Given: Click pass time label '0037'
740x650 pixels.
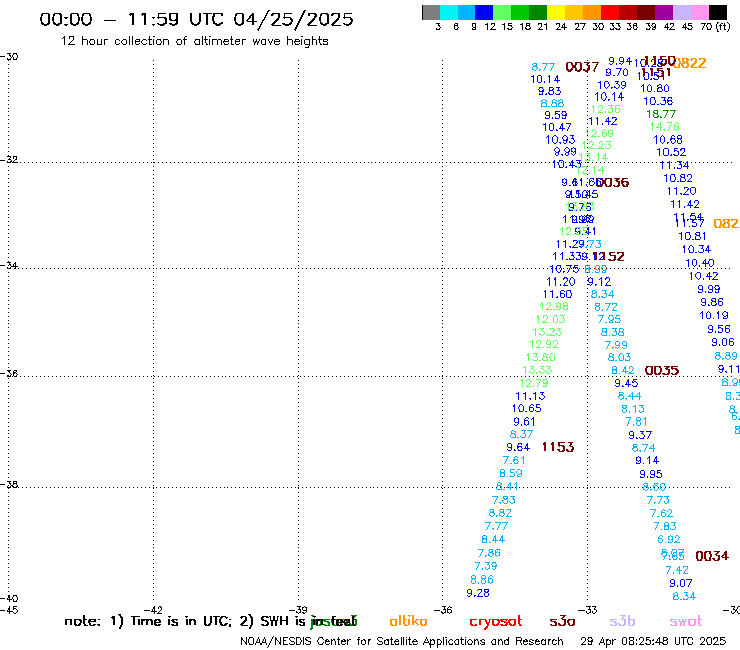Looking at the screenshot, I should [582, 67].
